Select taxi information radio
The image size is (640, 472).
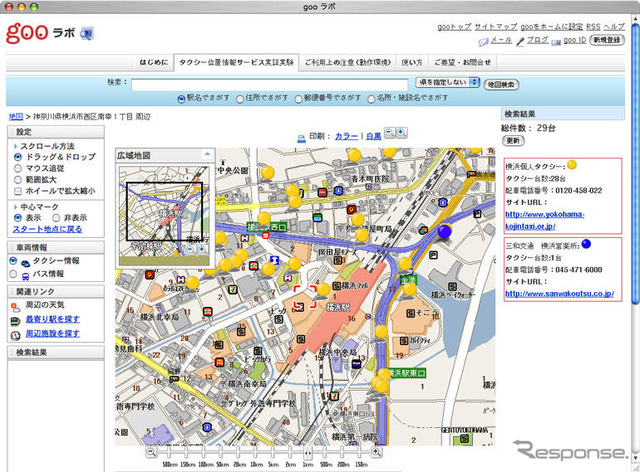click(x=13, y=260)
